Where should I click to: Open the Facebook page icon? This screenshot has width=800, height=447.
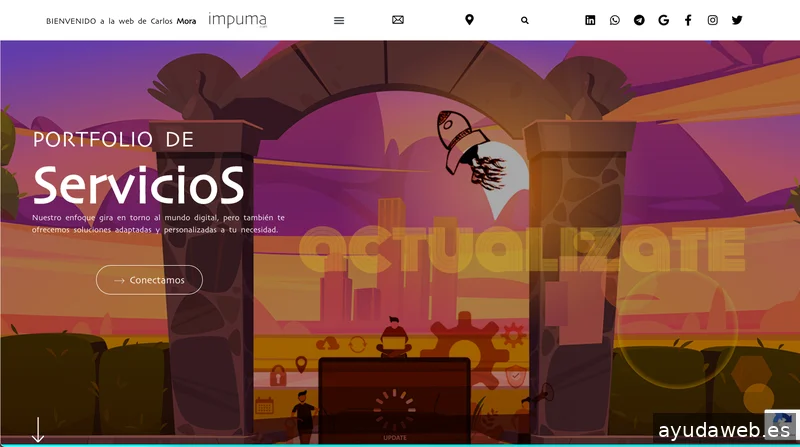tap(688, 20)
